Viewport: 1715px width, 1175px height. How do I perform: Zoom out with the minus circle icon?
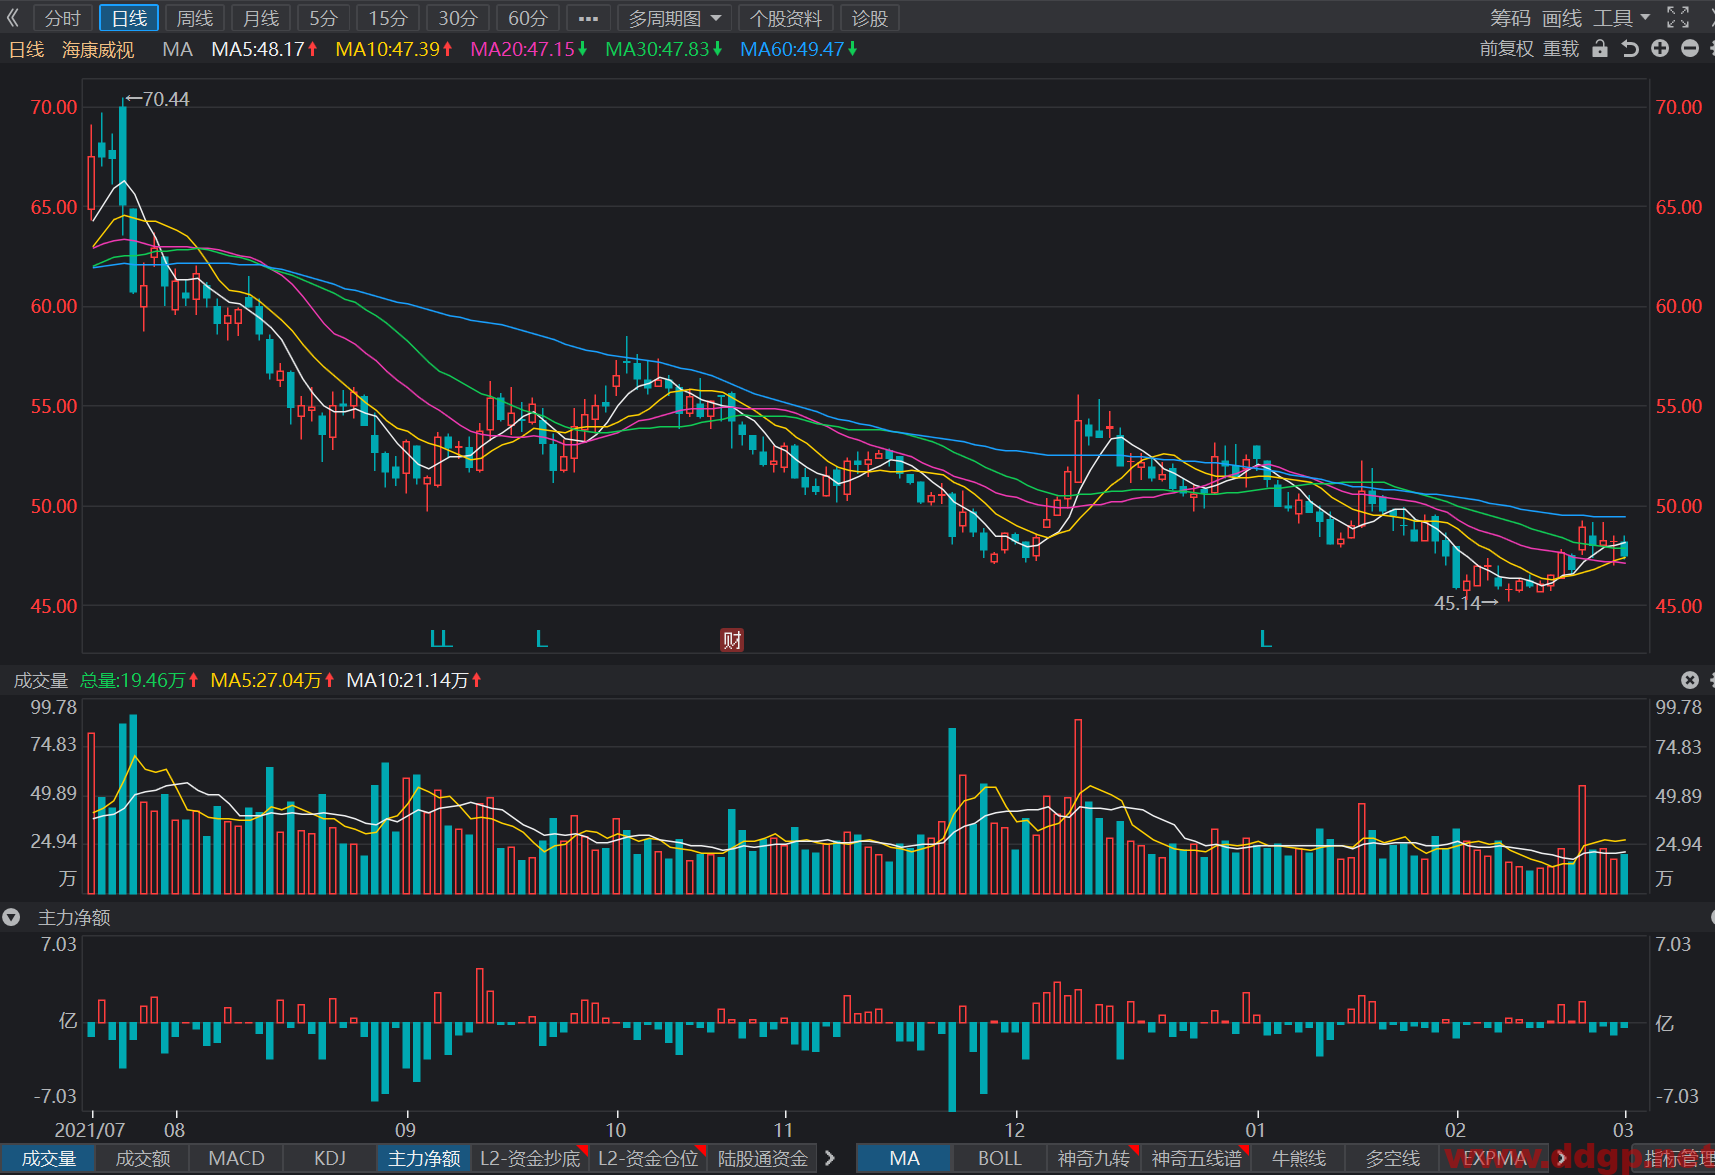[1690, 48]
